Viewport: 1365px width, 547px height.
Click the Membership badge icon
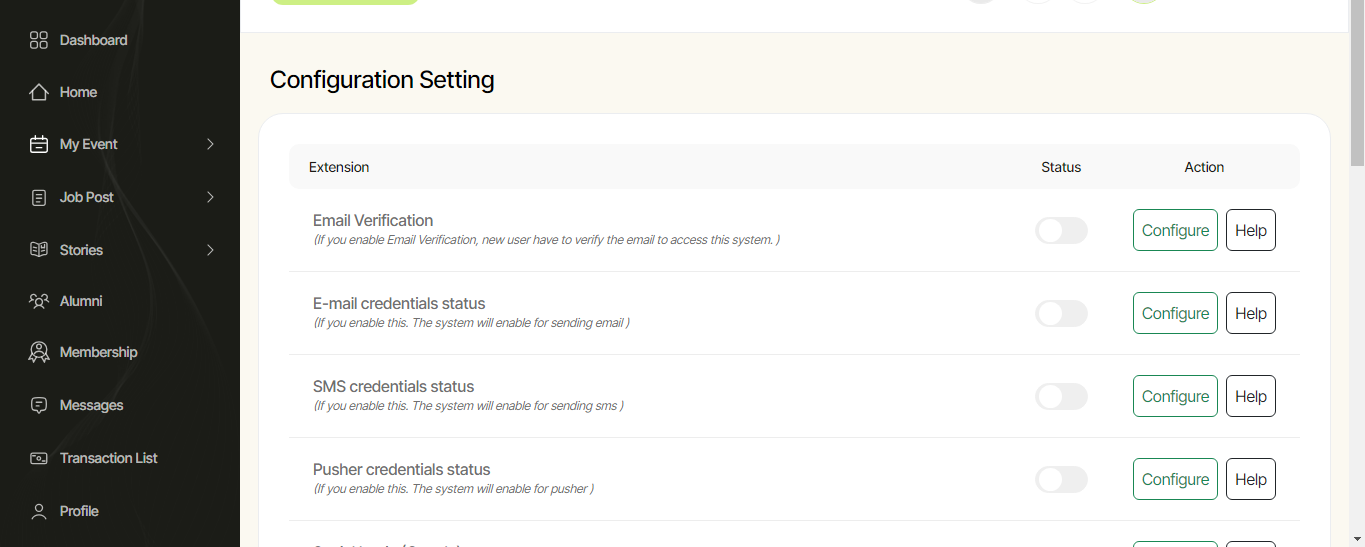point(39,352)
